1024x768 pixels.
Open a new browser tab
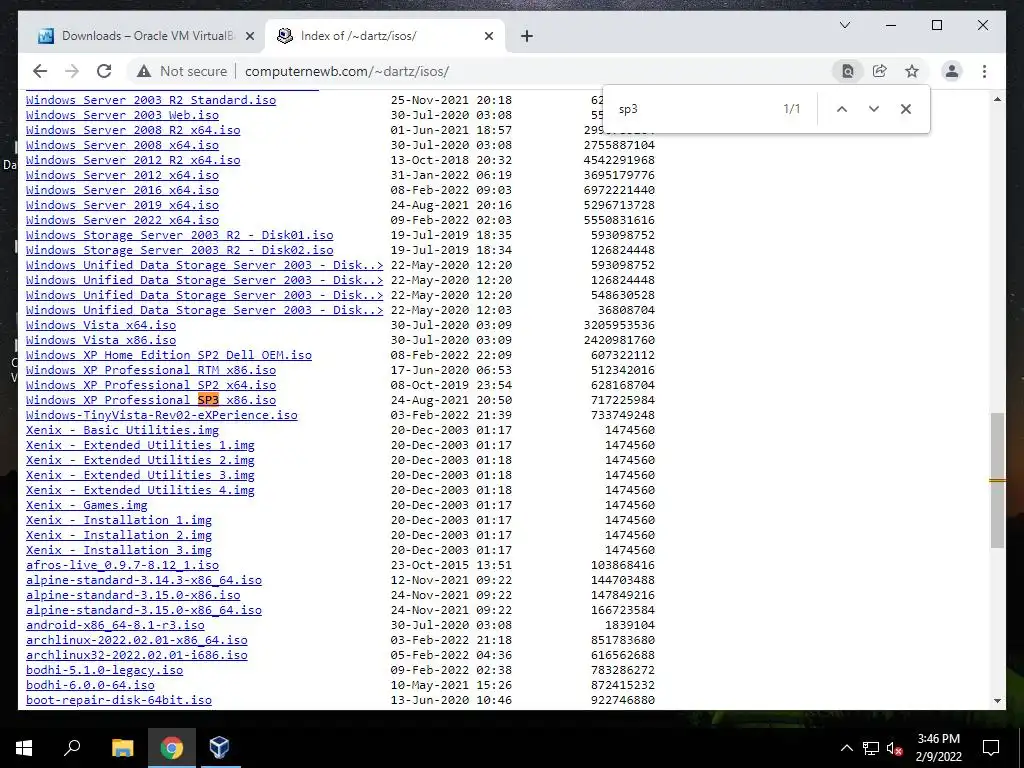click(x=527, y=36)
